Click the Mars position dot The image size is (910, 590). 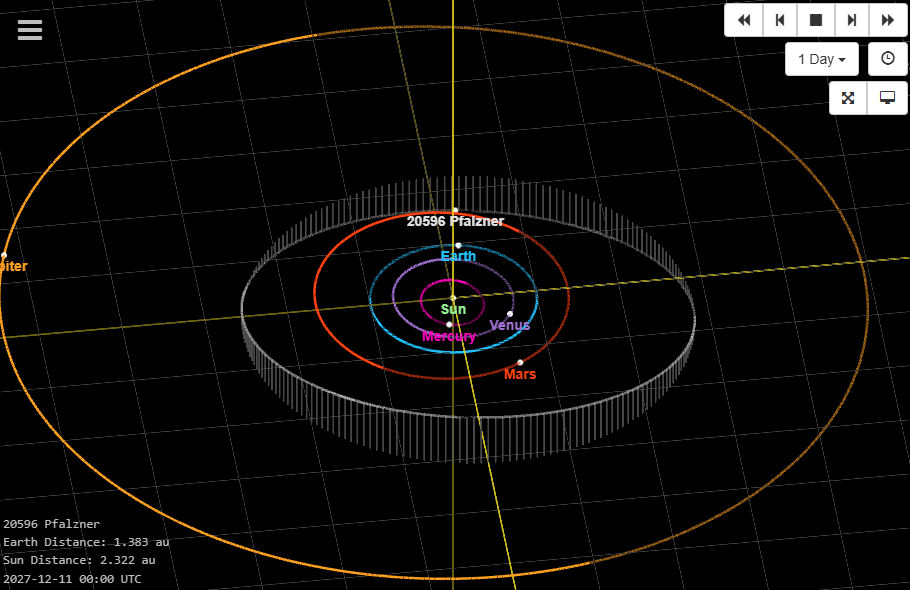(520, 363)
